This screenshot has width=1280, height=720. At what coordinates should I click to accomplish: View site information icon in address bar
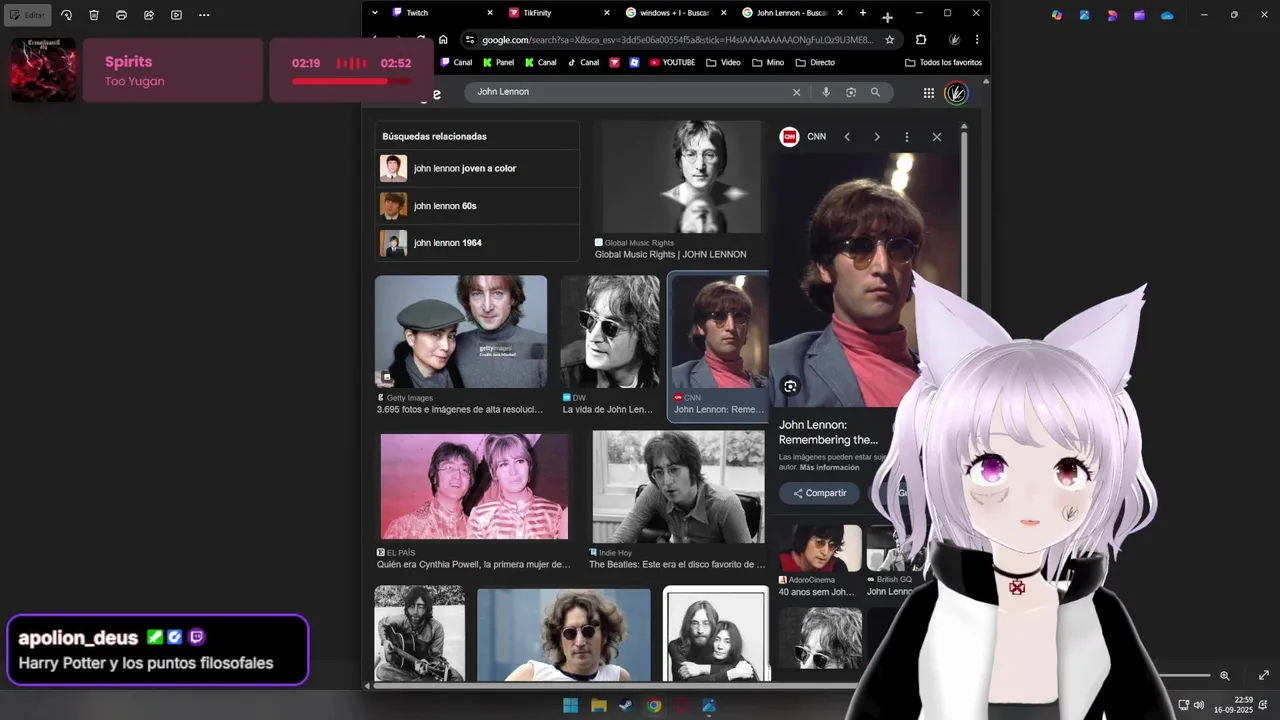point(470,39)
